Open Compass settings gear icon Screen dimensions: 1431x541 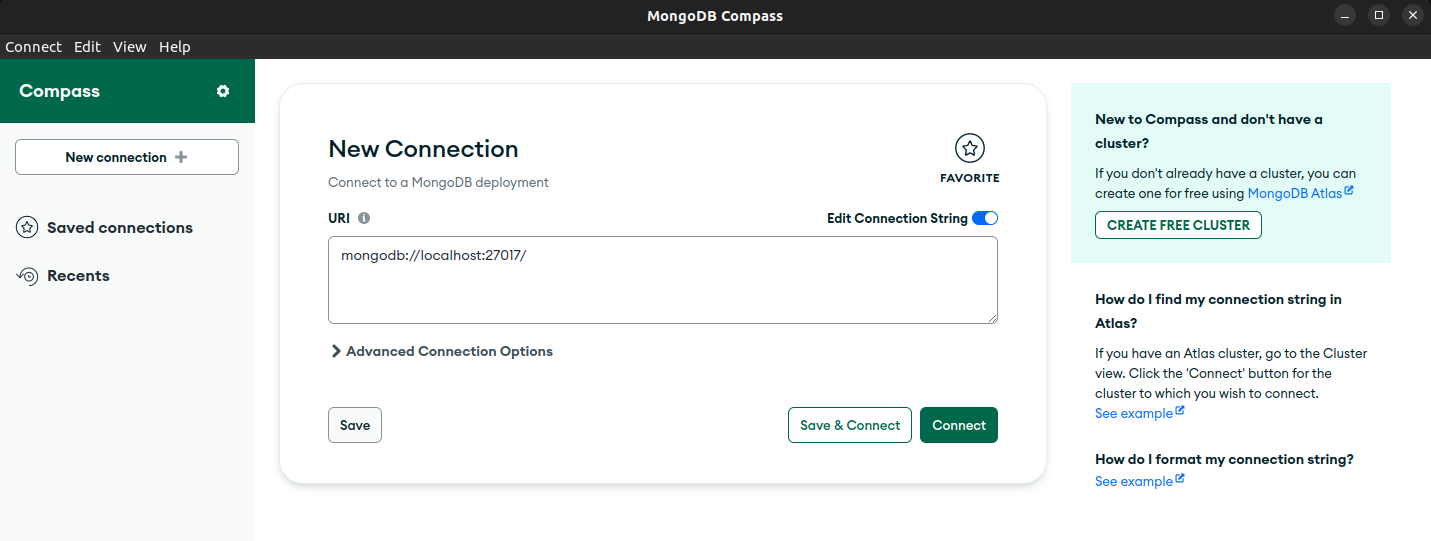(x=223, y=91)
